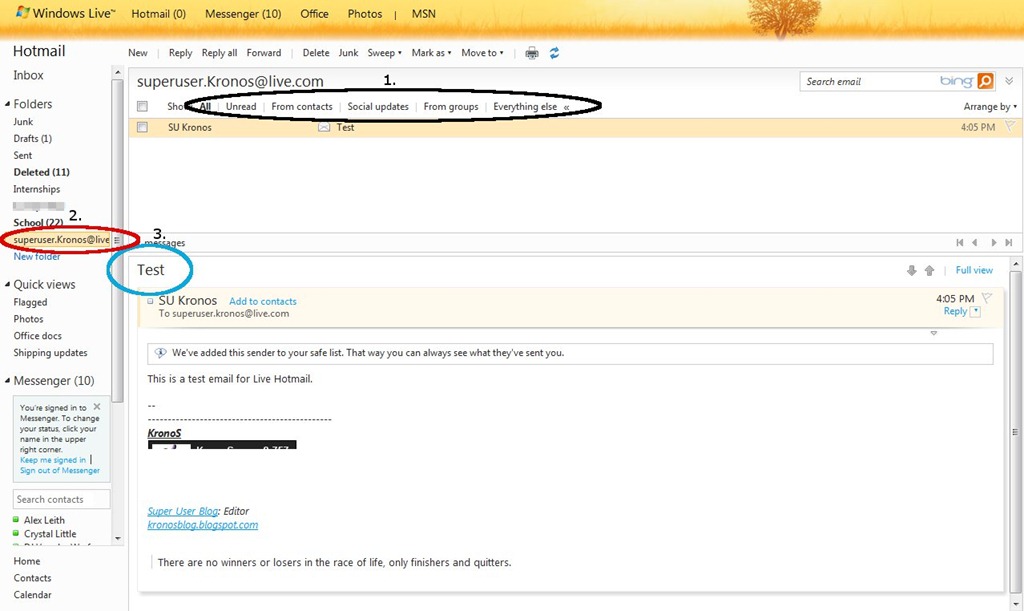
Task: Click Add to contacts link
Action: coord(263,302)
